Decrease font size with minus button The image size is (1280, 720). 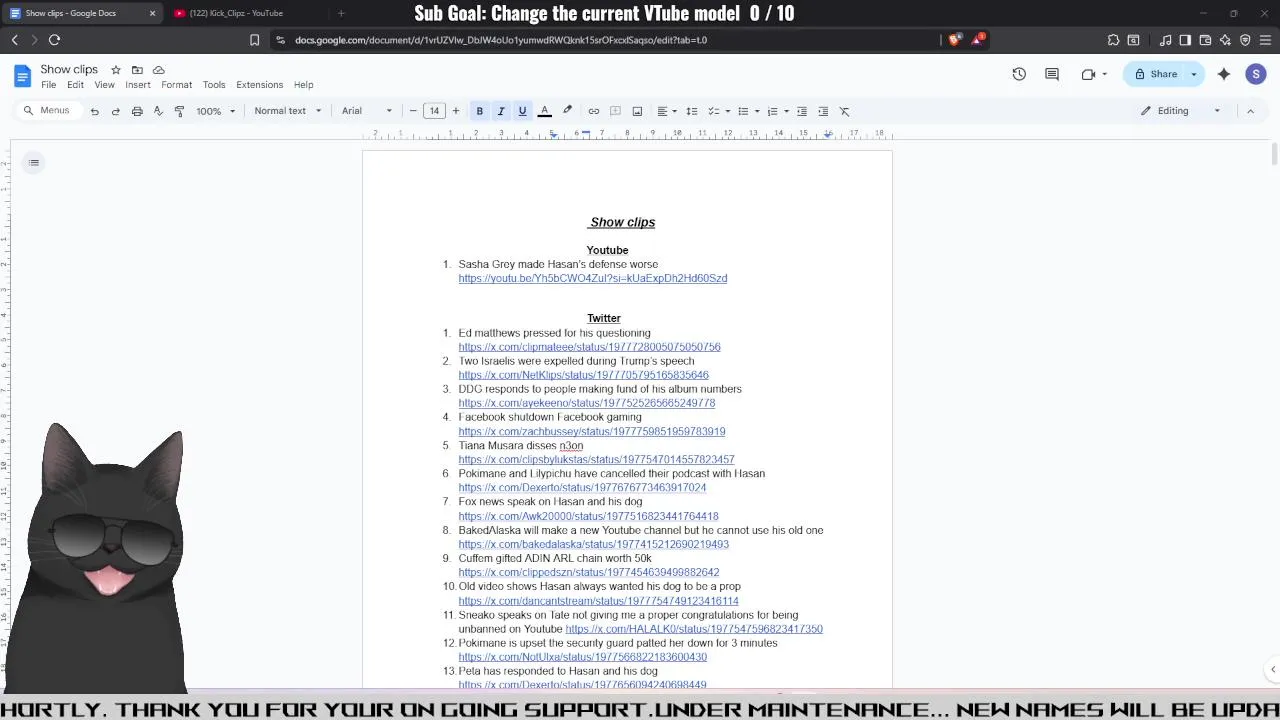413,111
